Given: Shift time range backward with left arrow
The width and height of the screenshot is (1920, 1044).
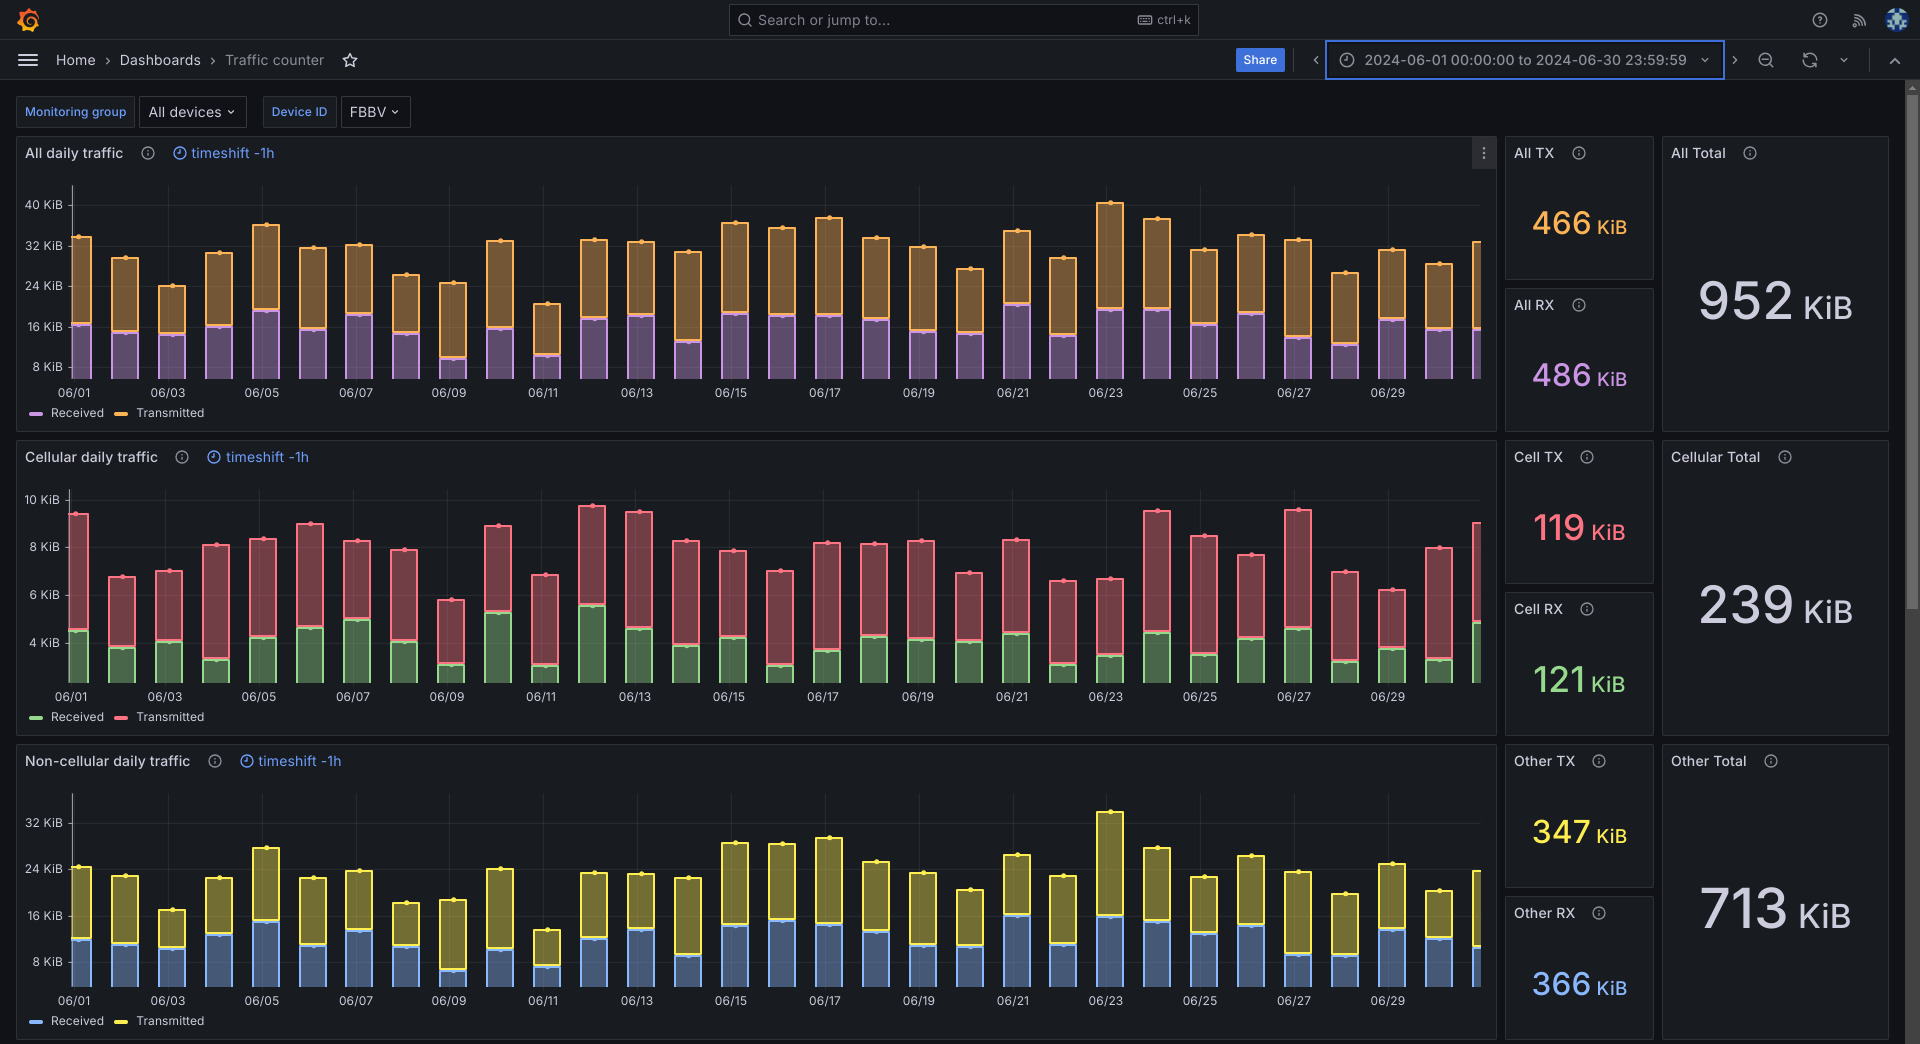Looking at the screenshot, I should coord(1316,60).
